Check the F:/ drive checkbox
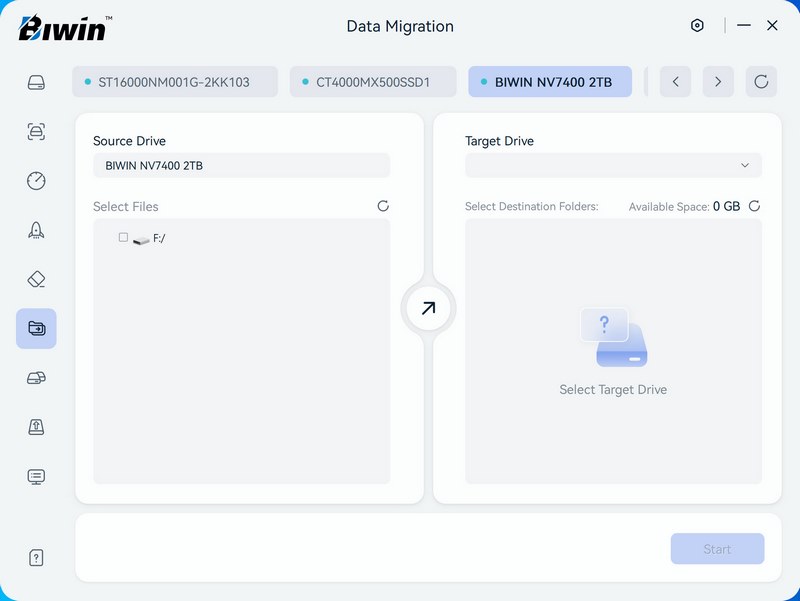Image resolution: width=800 pixels, height=601 pixels. 123,238
